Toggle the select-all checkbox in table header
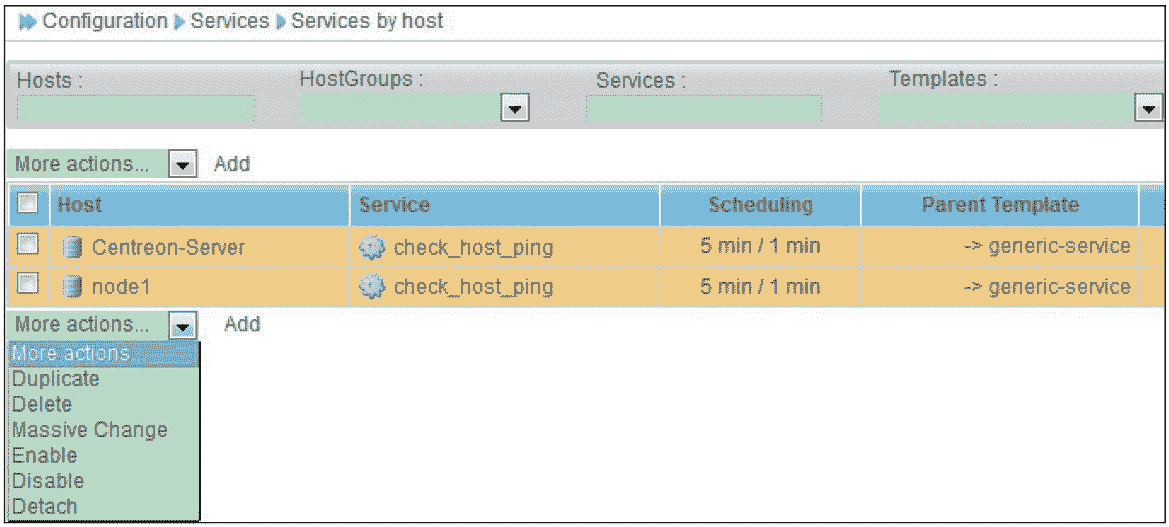The width and height of the screenshot is (1169, 527). pyautogui.click(x=28, y=204)
